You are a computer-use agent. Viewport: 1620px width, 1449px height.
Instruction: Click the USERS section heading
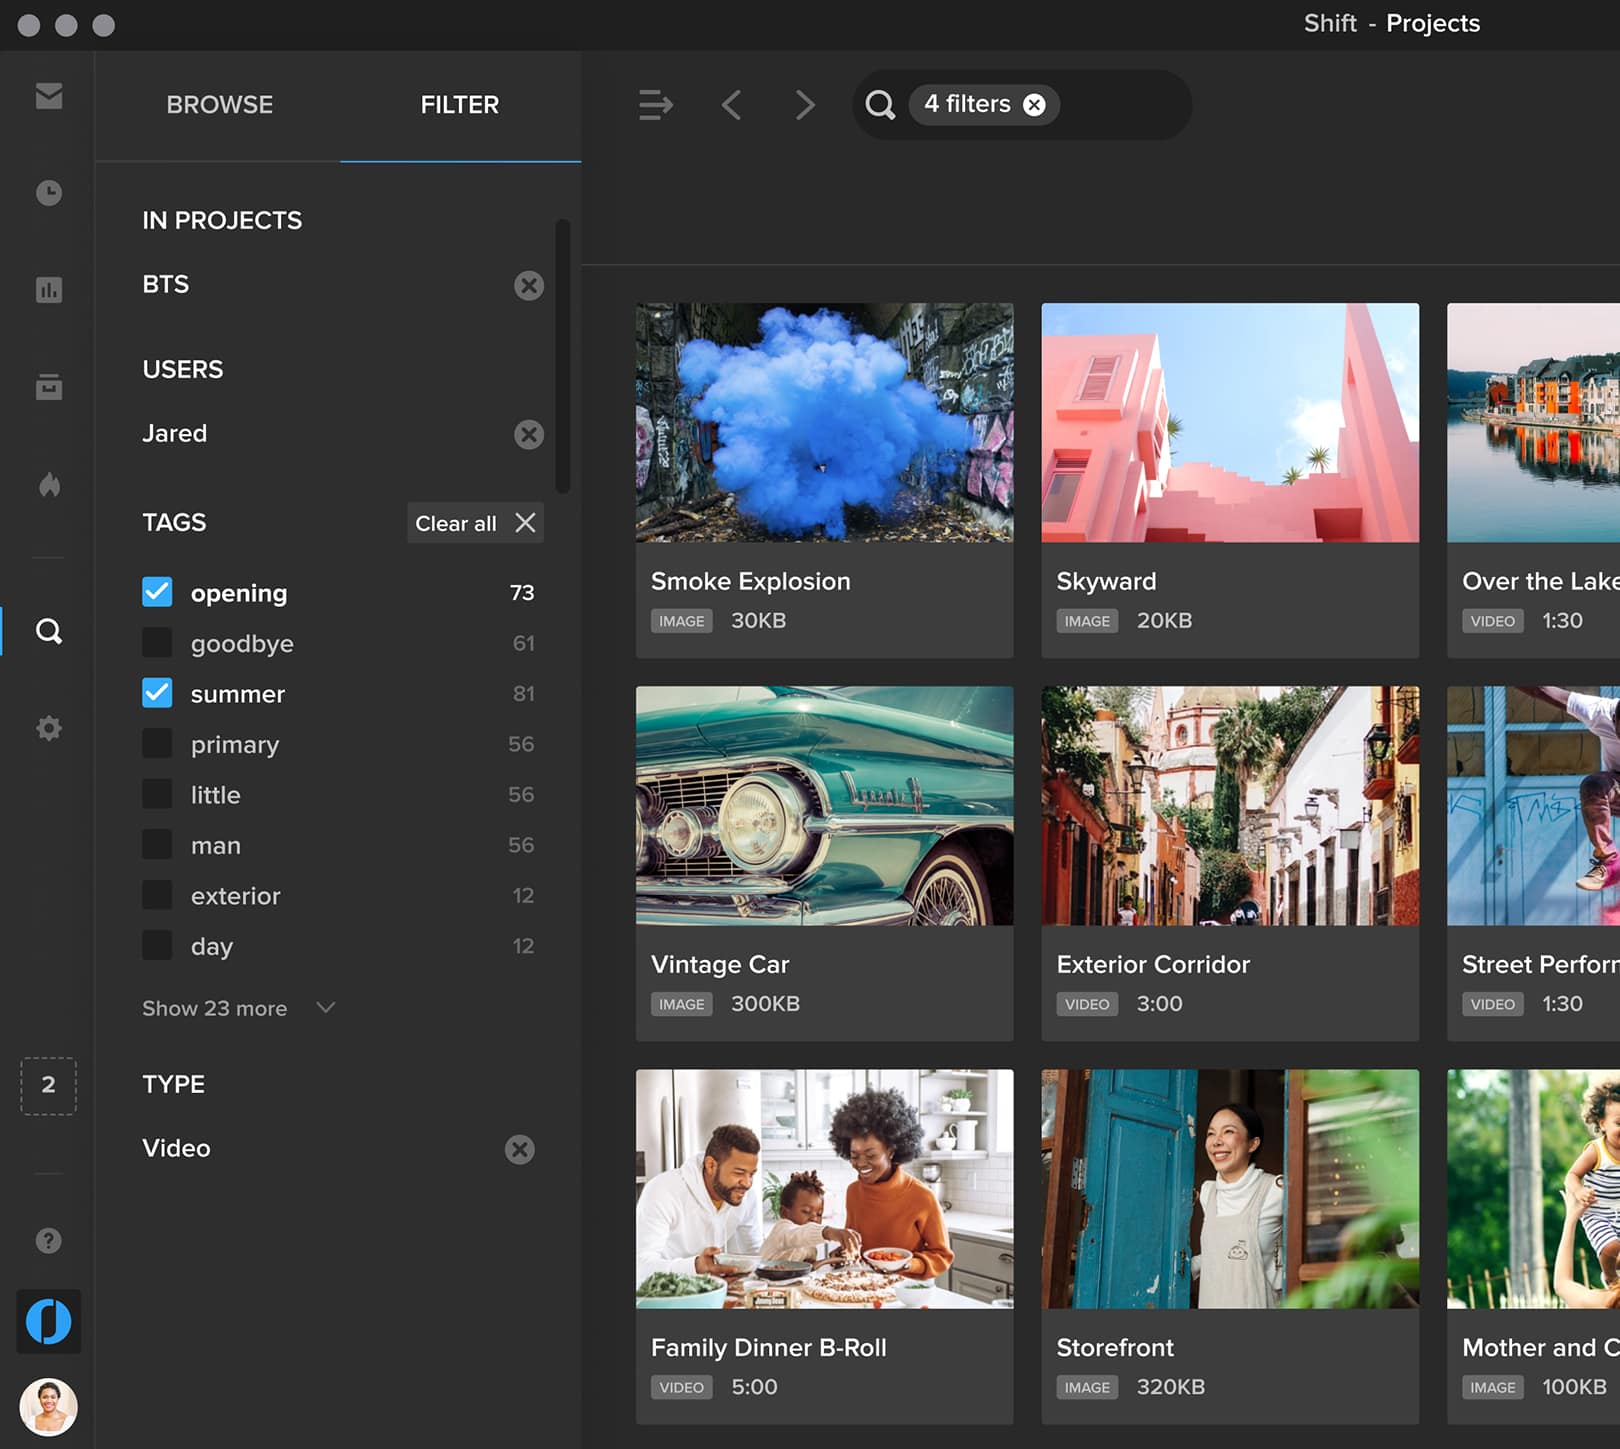[183, 369]
